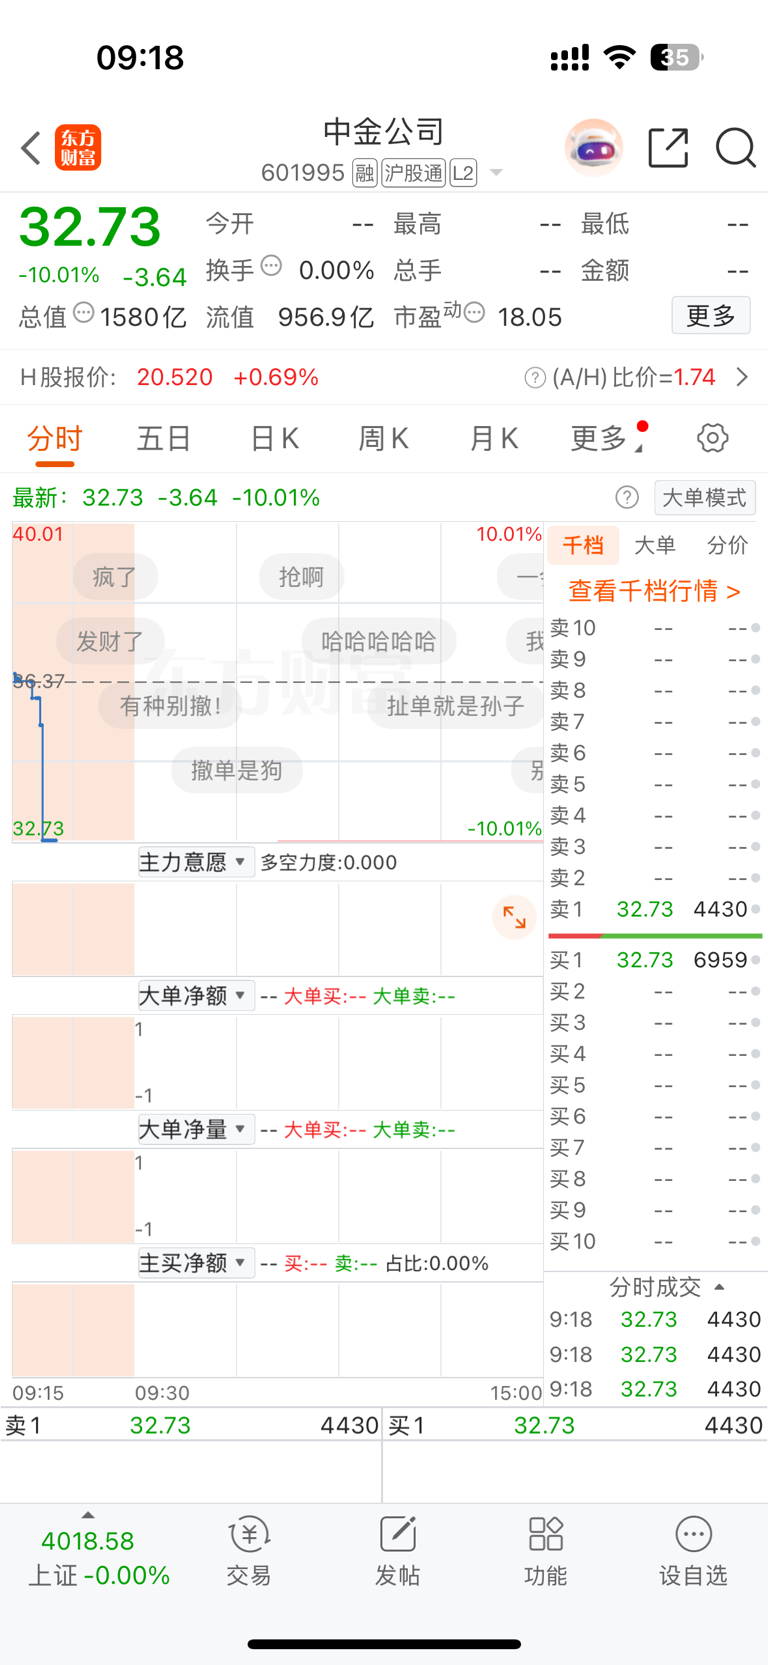Image resolution: width=769 pixels, height=1665 pixels.
Task: Switch to the 周K tab
Action: point(384,439)
